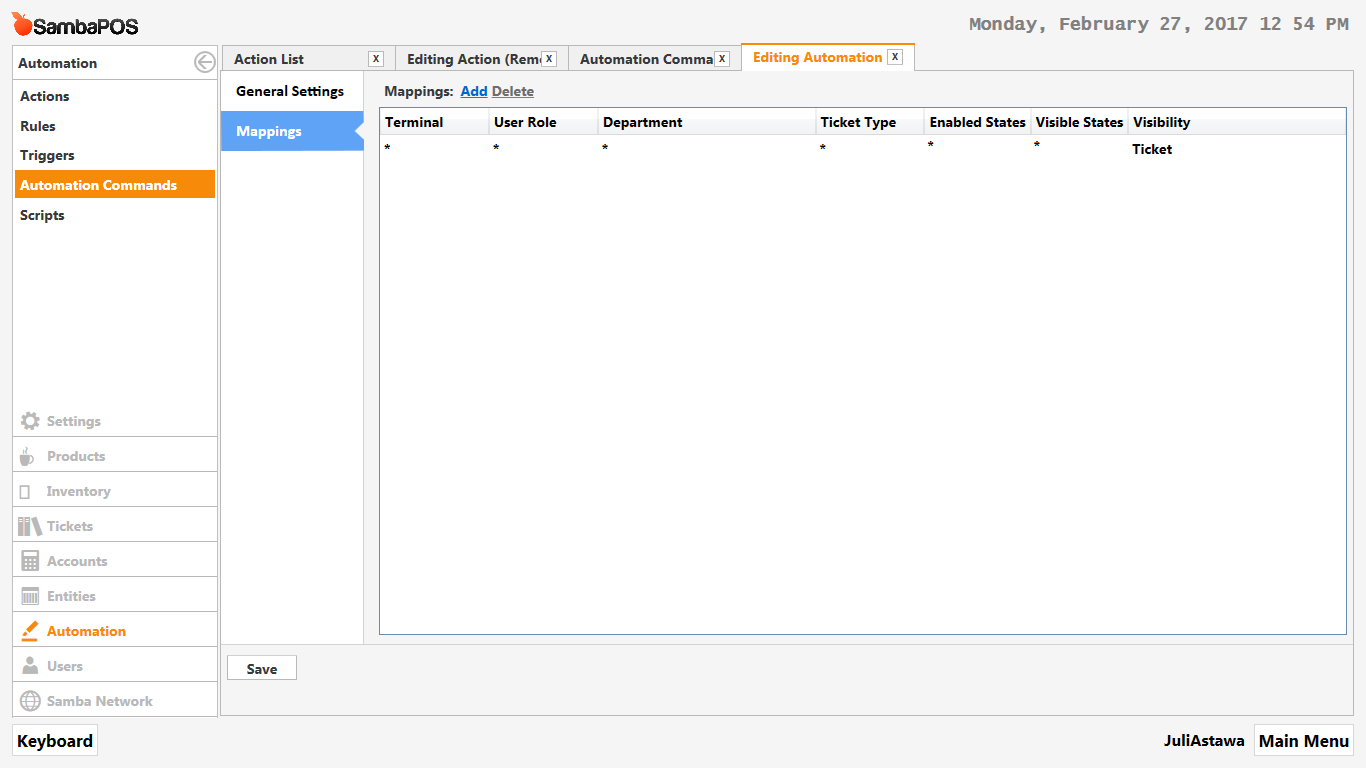Open Products via the cup icon

[x=28, y=456]
